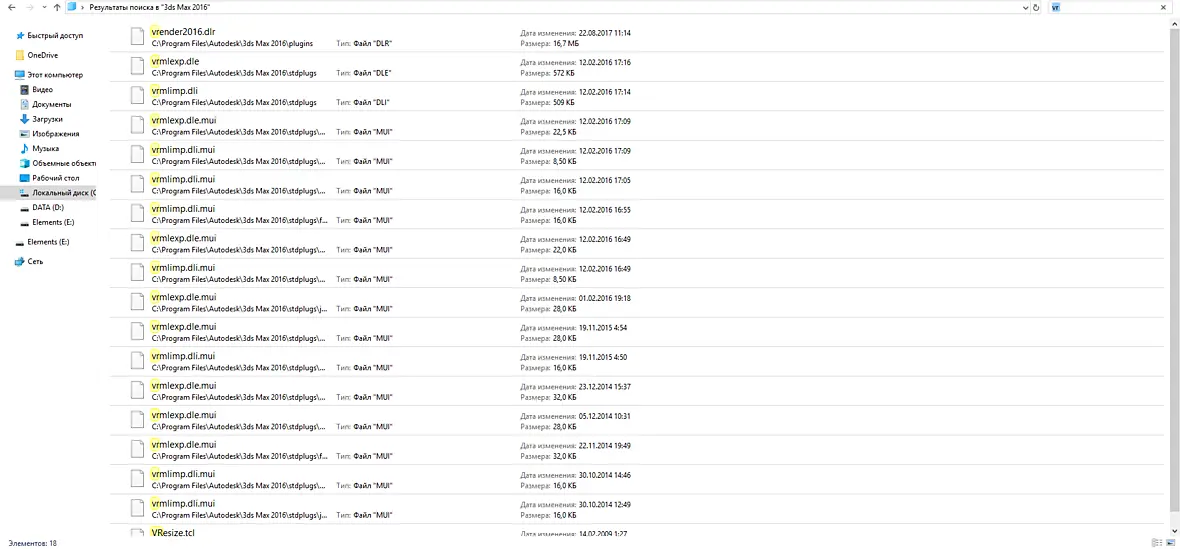
Task: Switch to details view layout icon
Action: [x=1156, y=542]
